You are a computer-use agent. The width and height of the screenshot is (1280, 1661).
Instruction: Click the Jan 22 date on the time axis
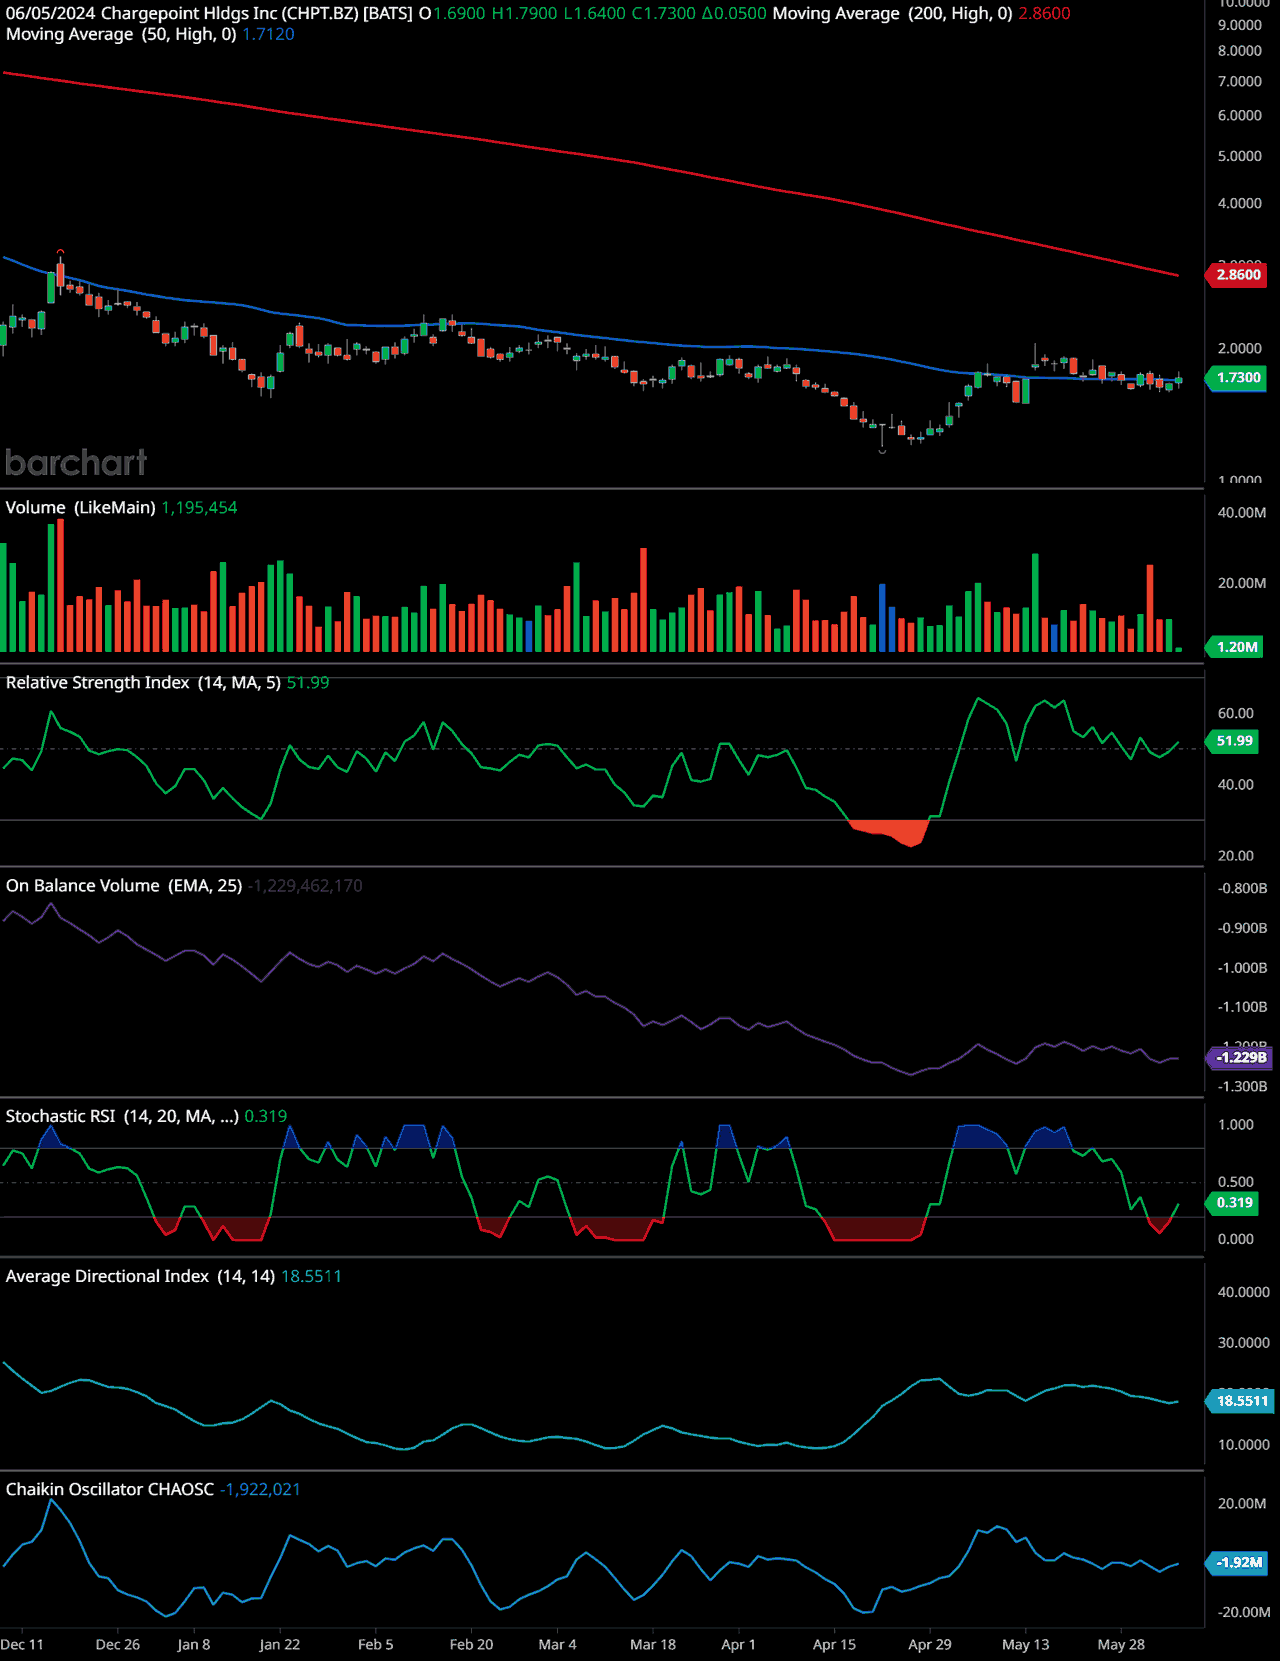[x=279, y=1645]
